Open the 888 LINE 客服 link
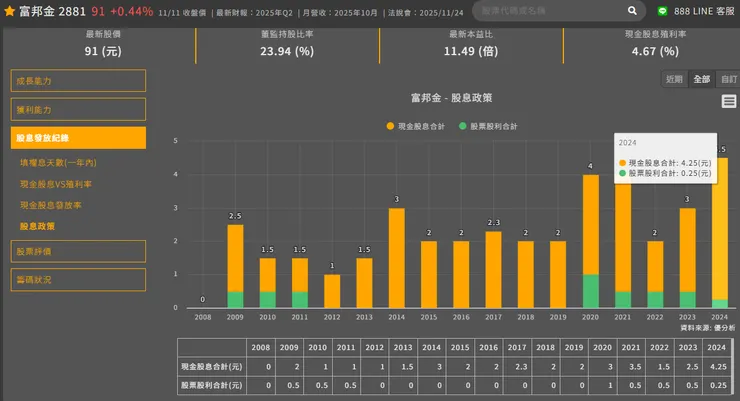This screenshot has height=401, width=740. click(x=704, y=11)
